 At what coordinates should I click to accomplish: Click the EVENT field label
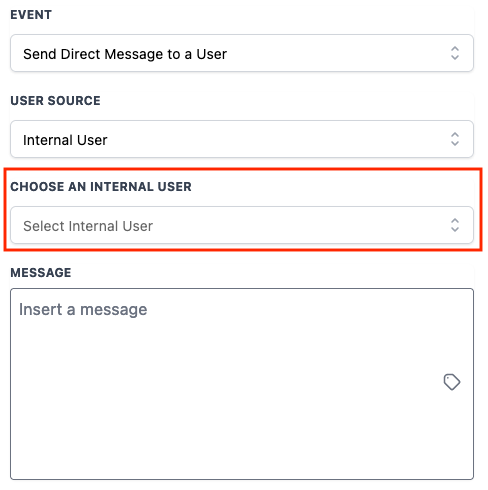coord(31,15)
